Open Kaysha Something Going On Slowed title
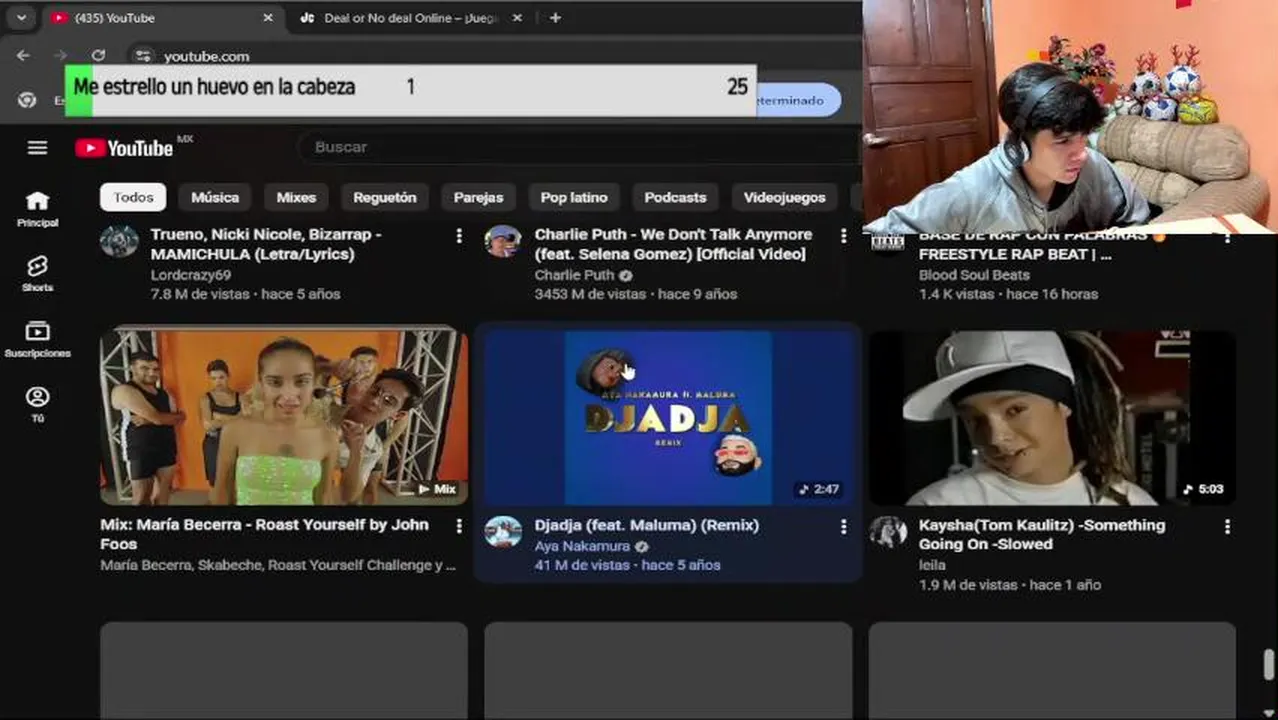The image size is (1278, 720). click(x=1041, y=534)
